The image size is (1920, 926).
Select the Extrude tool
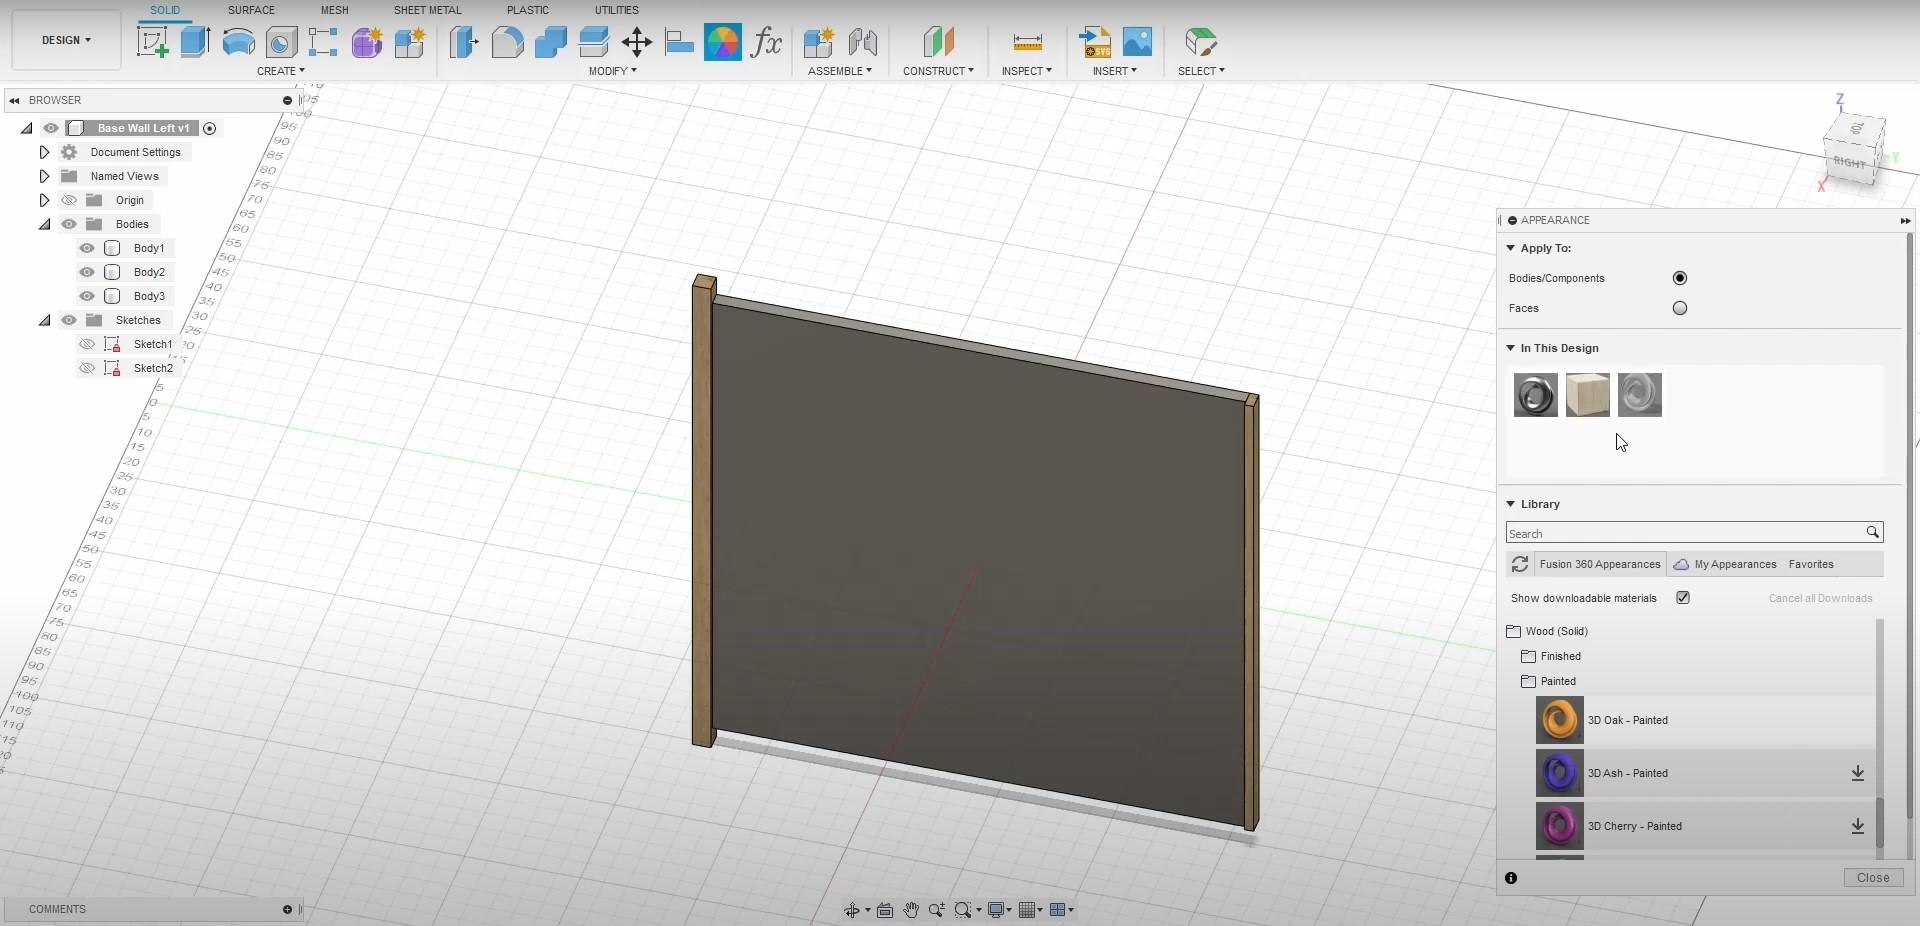195,42
